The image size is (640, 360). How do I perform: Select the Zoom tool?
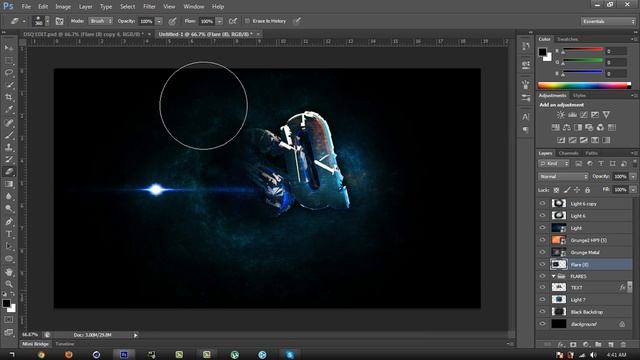click(9, 284)
